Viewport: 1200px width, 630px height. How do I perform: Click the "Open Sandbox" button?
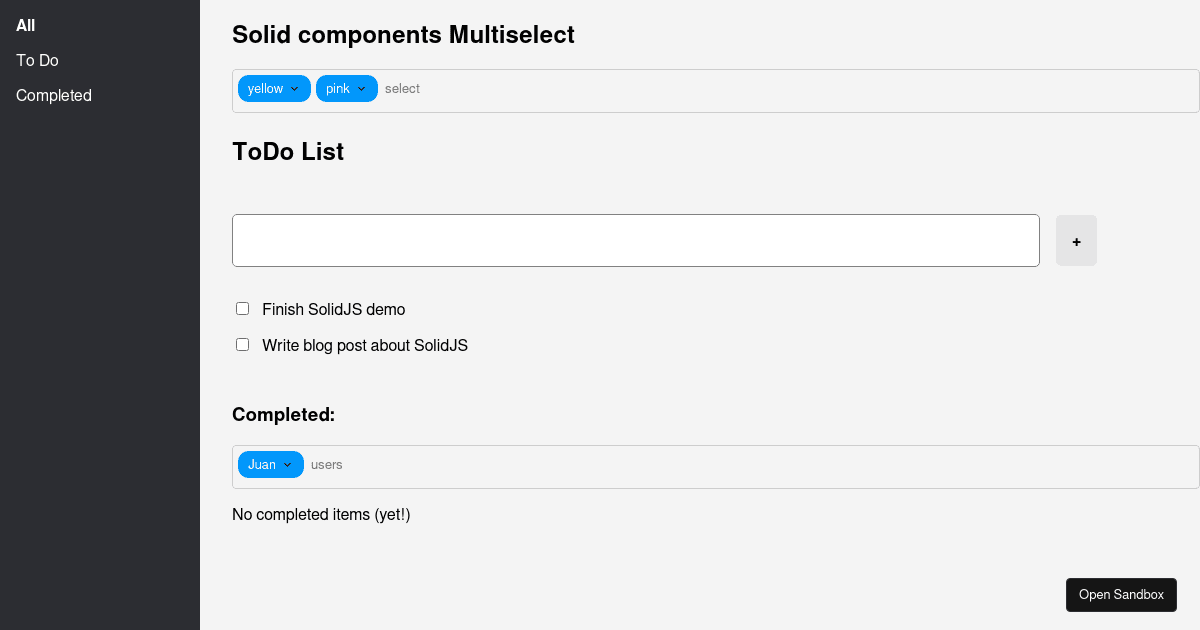tap(1121, 594)
